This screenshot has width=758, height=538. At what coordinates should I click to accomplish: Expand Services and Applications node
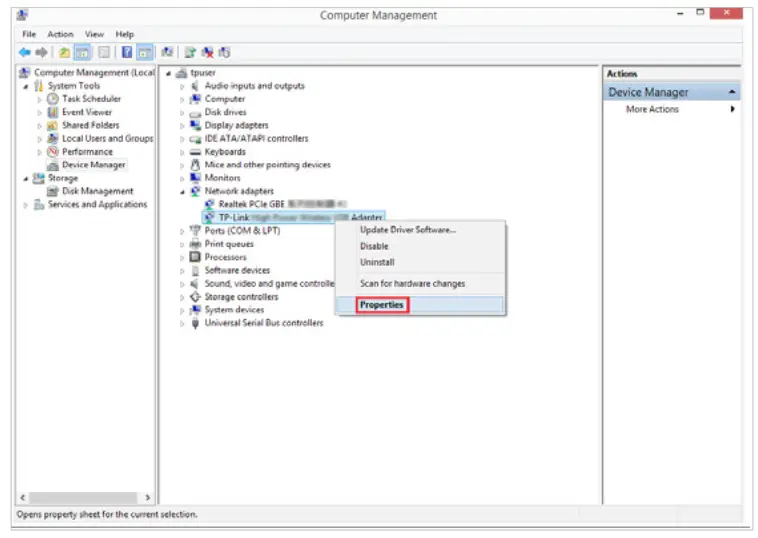pyautogui.click(x=26, y=205)
